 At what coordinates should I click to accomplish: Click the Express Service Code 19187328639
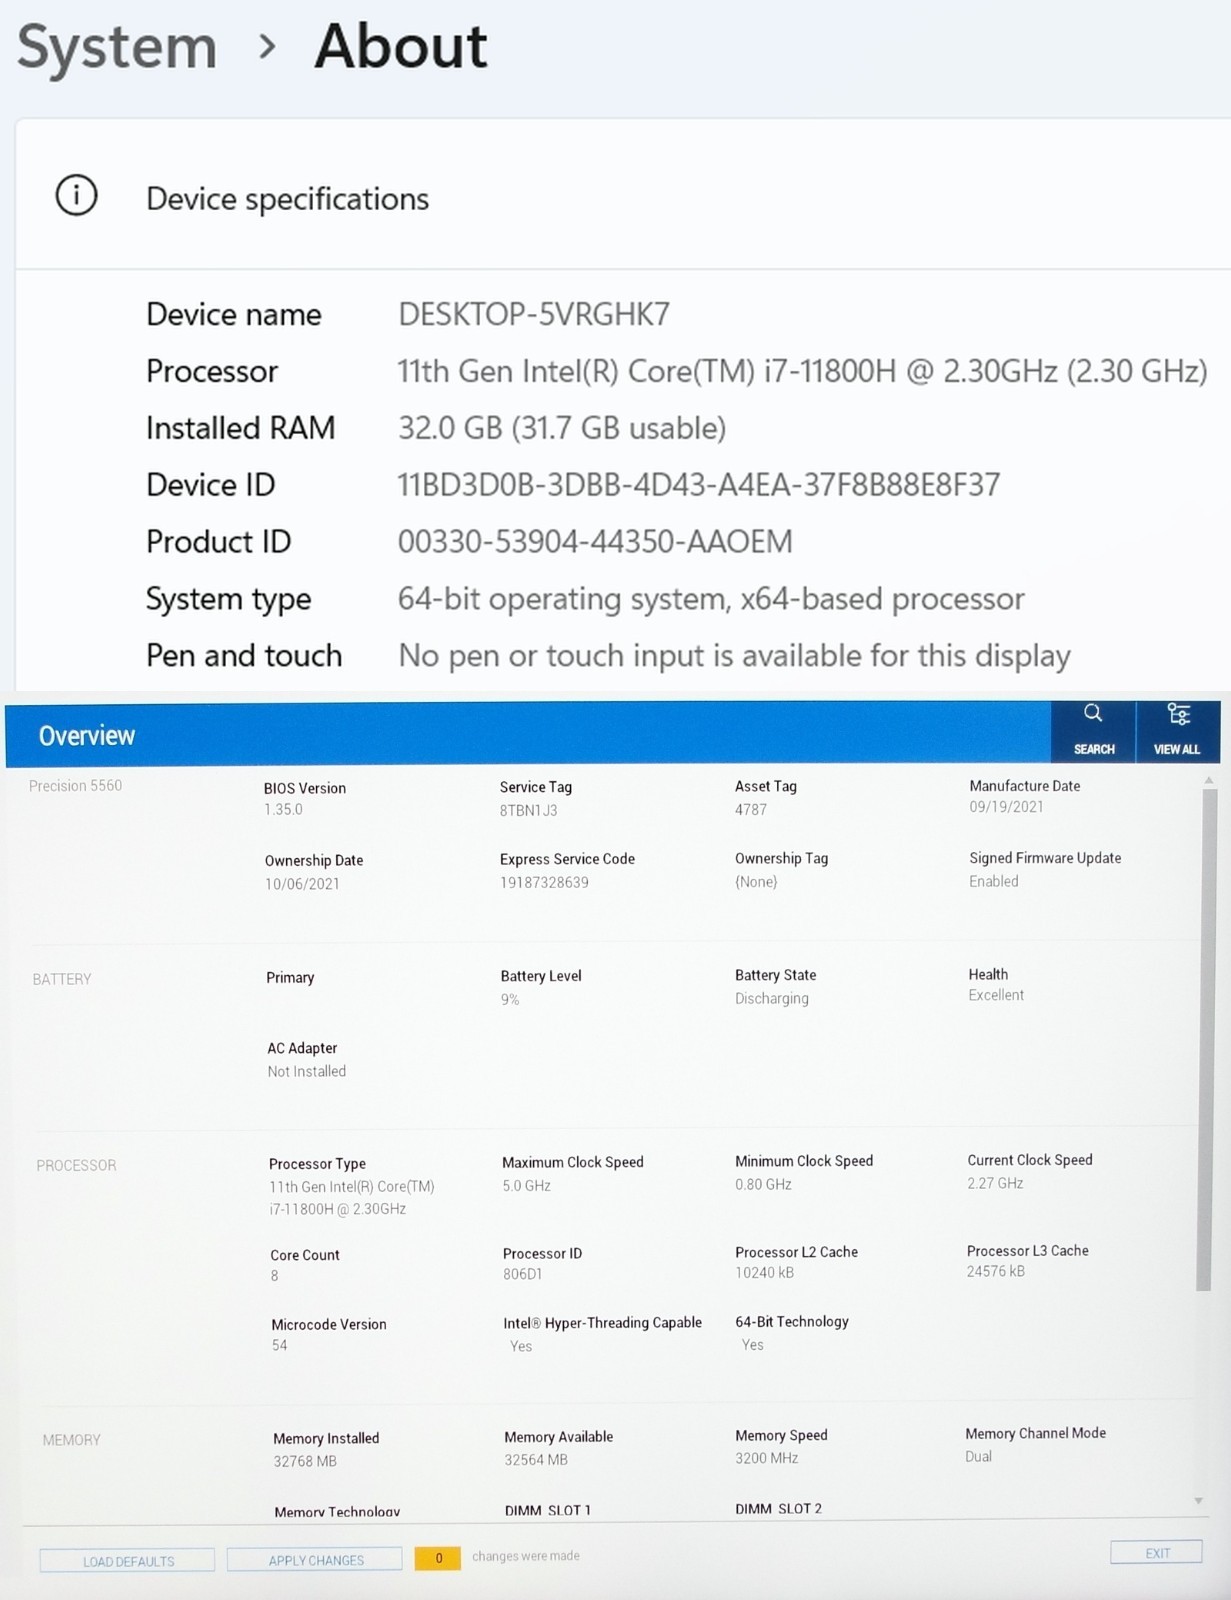coord(544,883)
